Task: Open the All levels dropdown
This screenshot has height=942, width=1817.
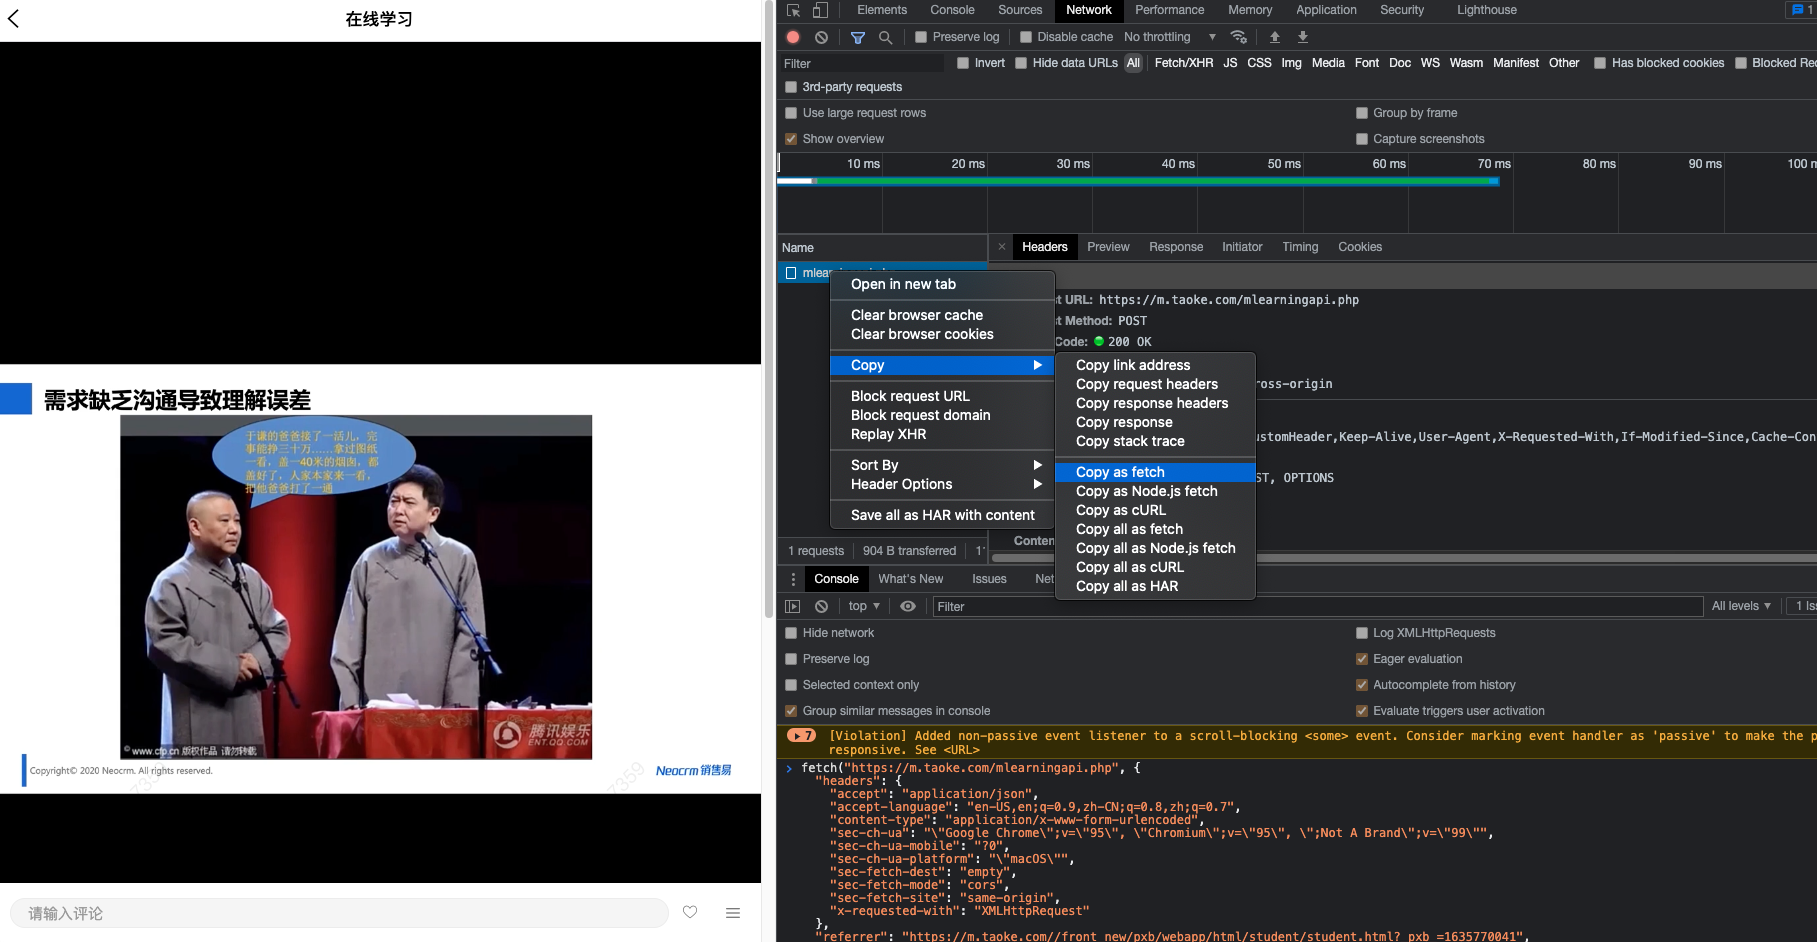Action: (x=1741, y=606)
